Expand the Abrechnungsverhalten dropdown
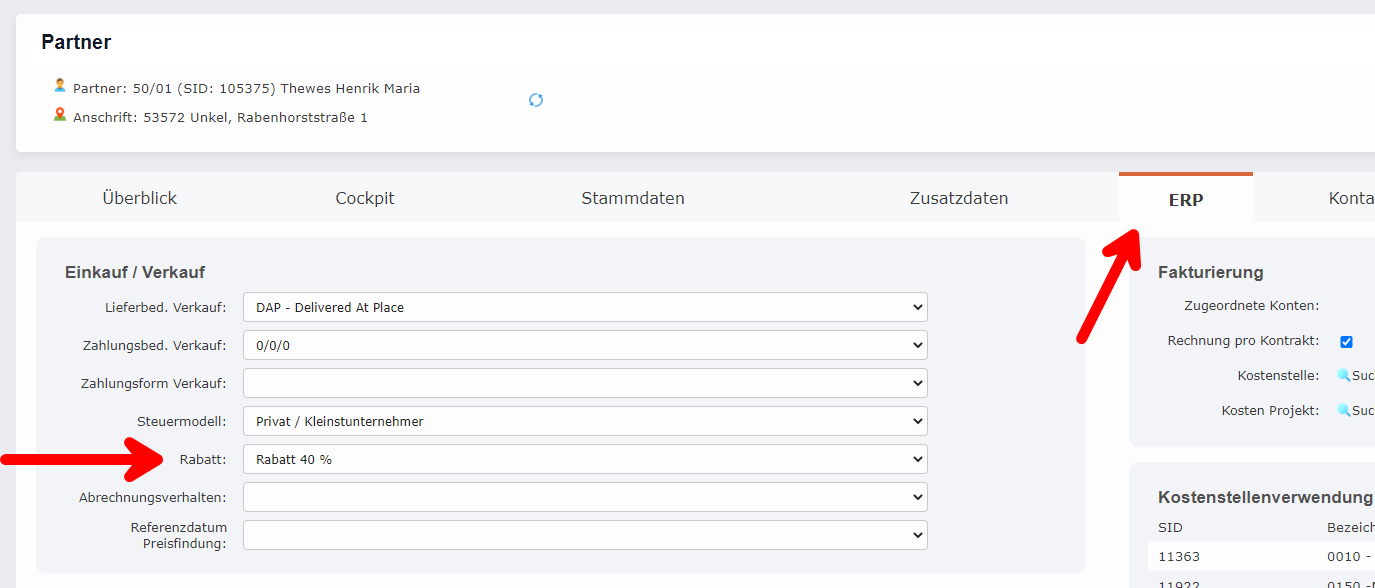The height and width of the screenshot is (588, 1375). click(x=585, y=497)
